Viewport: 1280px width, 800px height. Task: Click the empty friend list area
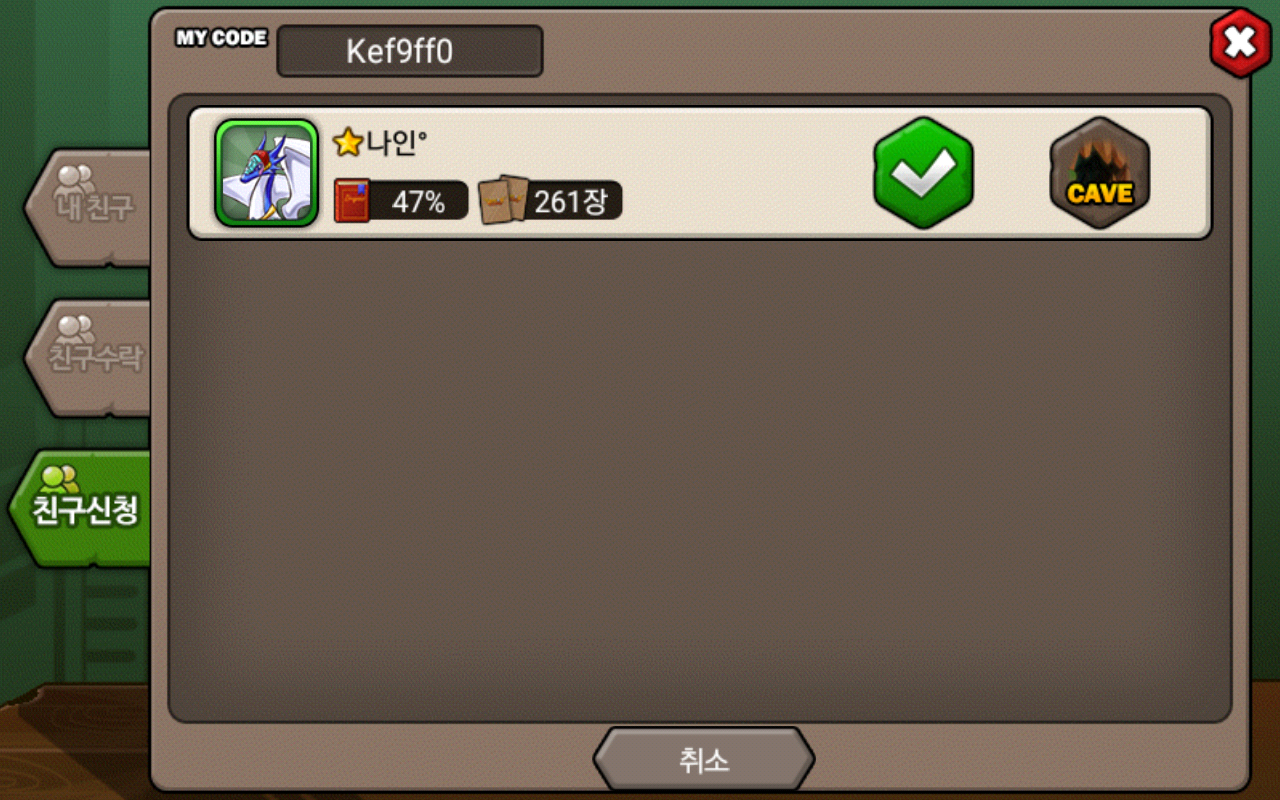[700, 480]
